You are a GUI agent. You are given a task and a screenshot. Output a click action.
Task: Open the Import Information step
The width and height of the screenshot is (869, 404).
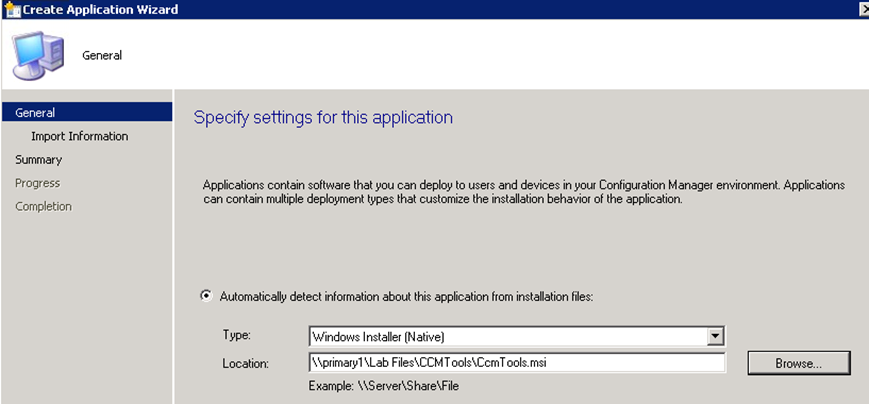click(x=79, y=136)
